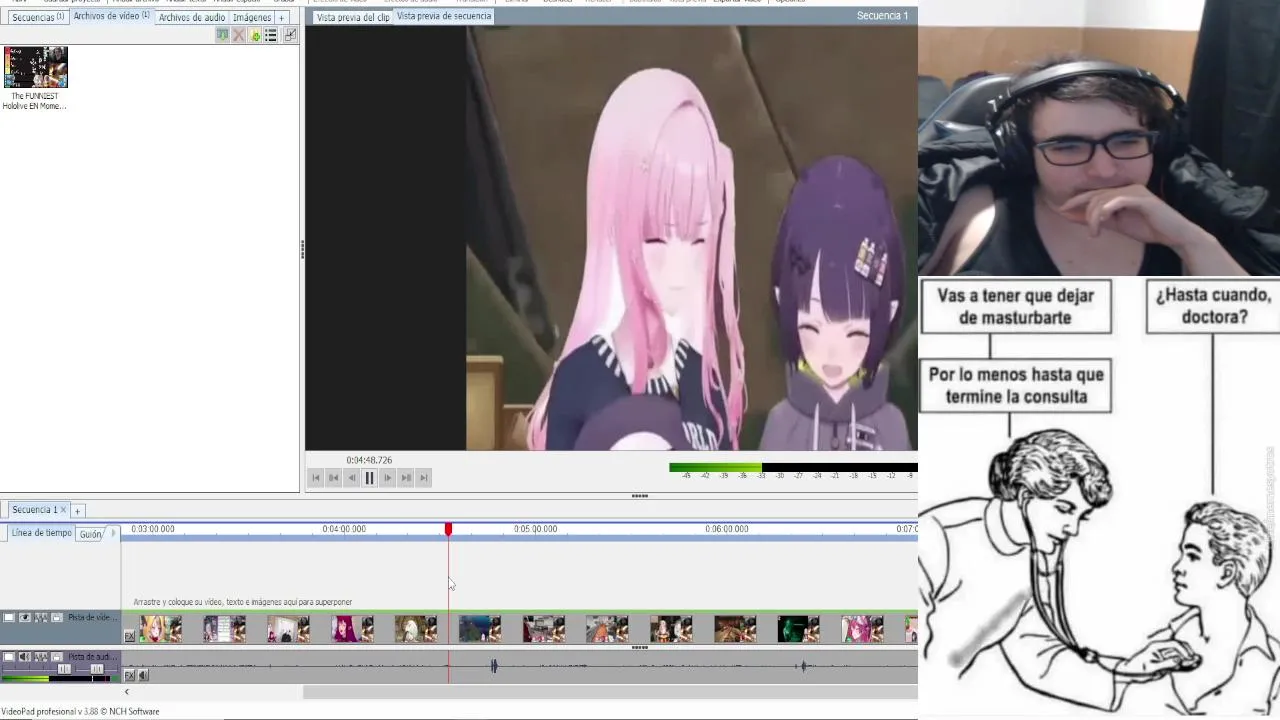Select Vista previa del clip tab
The width and height of the screenshot is (1280, 720).
coord(352,17)
